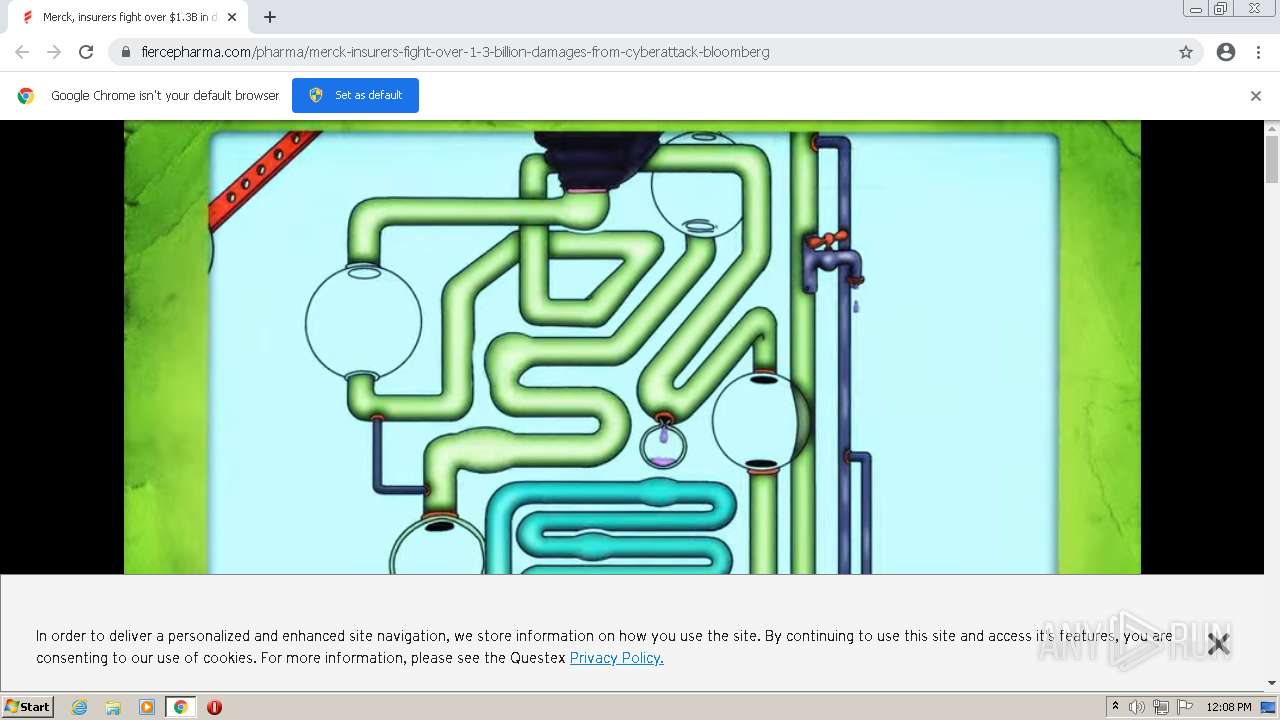
Task: Click the red stop-sign taskbar icon
Action: tap(214, 707)
